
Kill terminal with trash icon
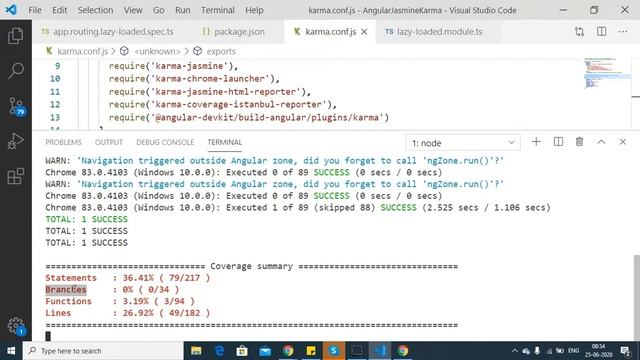click(579, 142)
